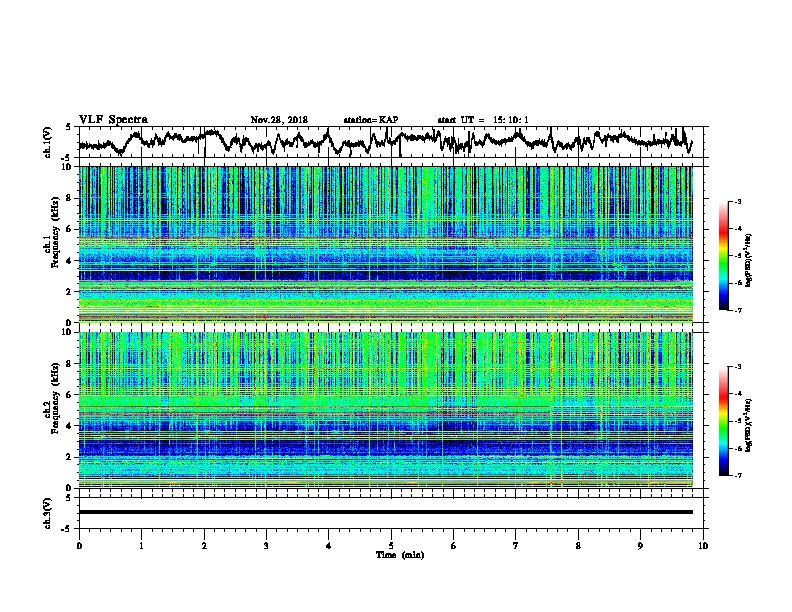Click inside the ch.1 spectrogram panel
792x612 pixels.
(386, 244)
